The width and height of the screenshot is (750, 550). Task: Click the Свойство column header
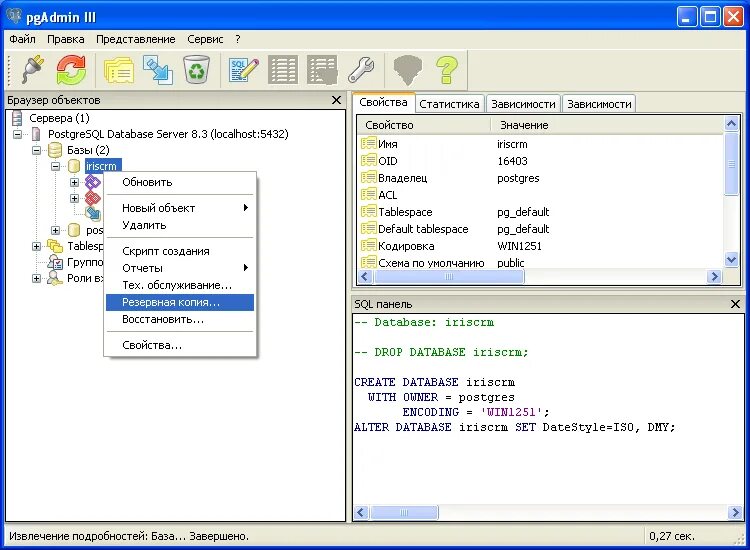point(424,125)
